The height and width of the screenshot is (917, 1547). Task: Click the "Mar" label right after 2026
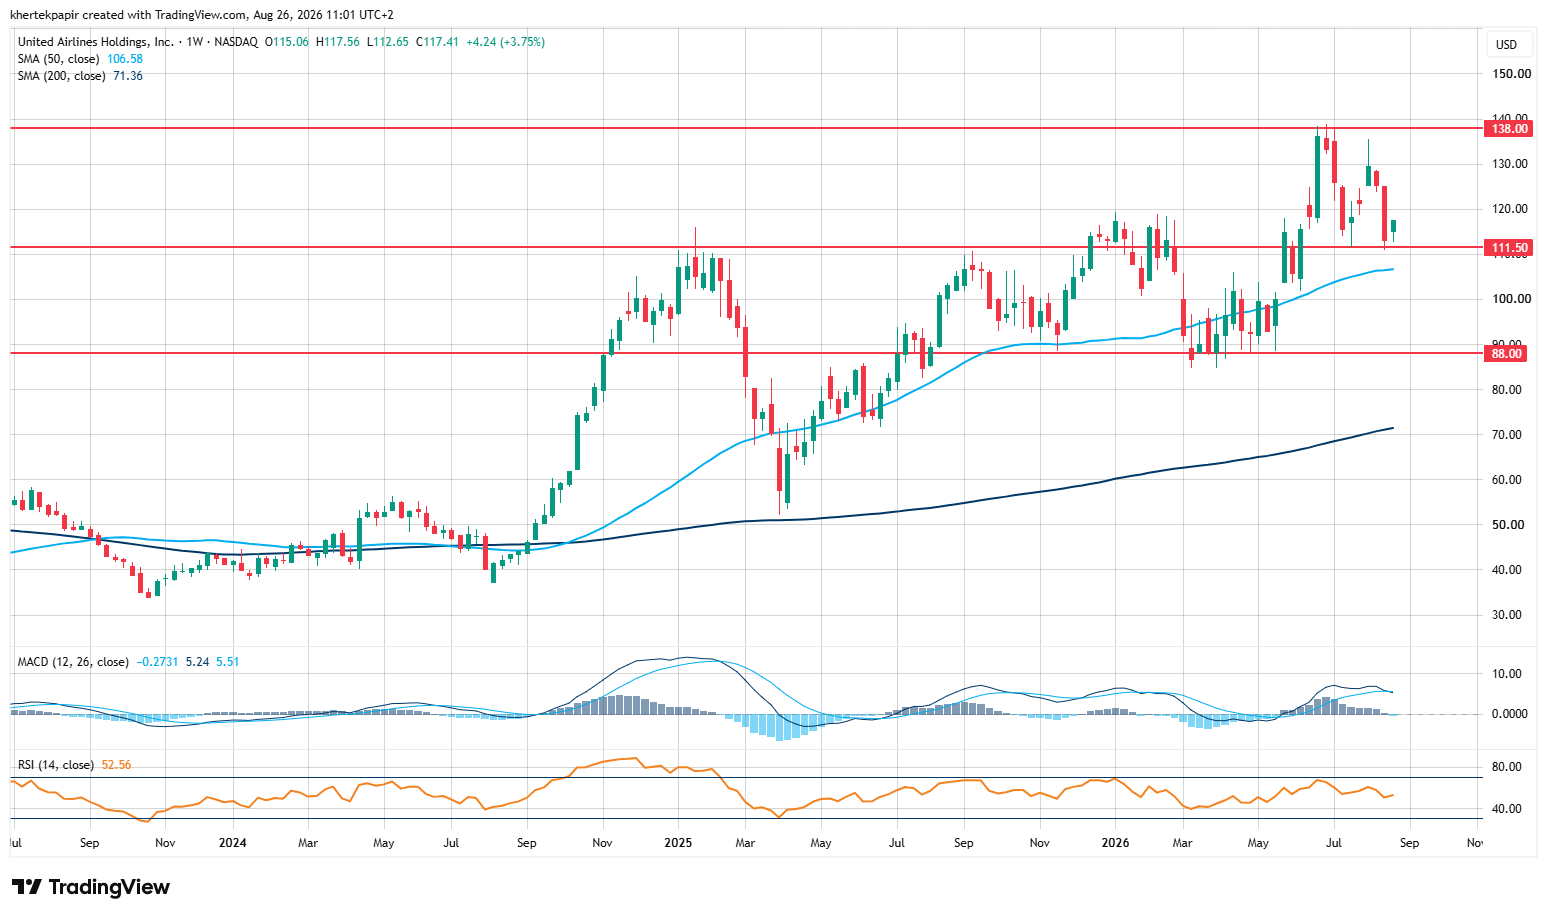[x=1182, y=843]
